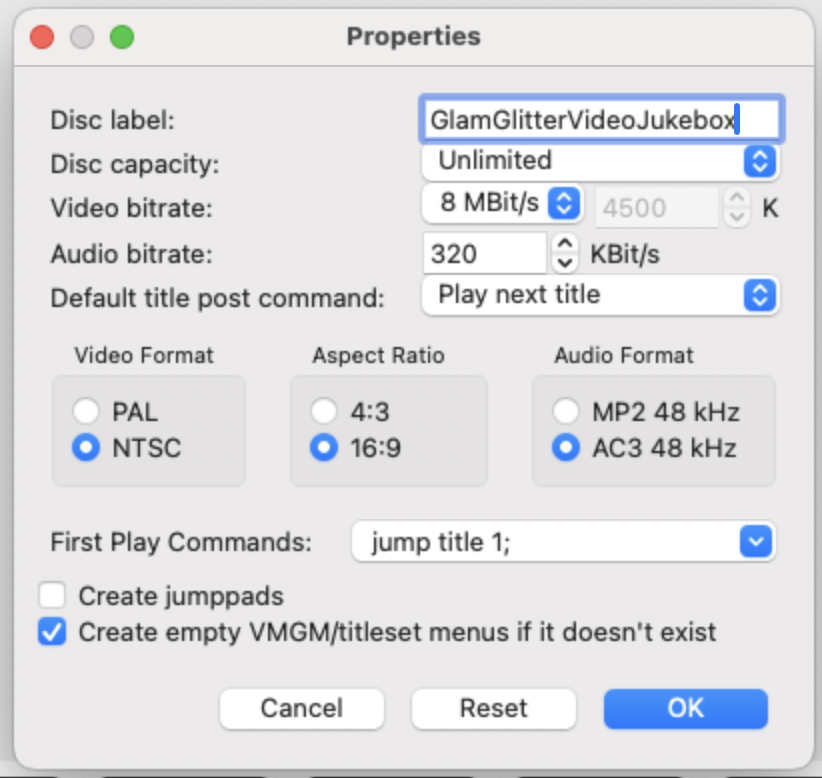Image resolution: width=822 pixels, height=778 pixels.
Task: Select AC3 48 kHz audio format
Action: tap(567, 447)
